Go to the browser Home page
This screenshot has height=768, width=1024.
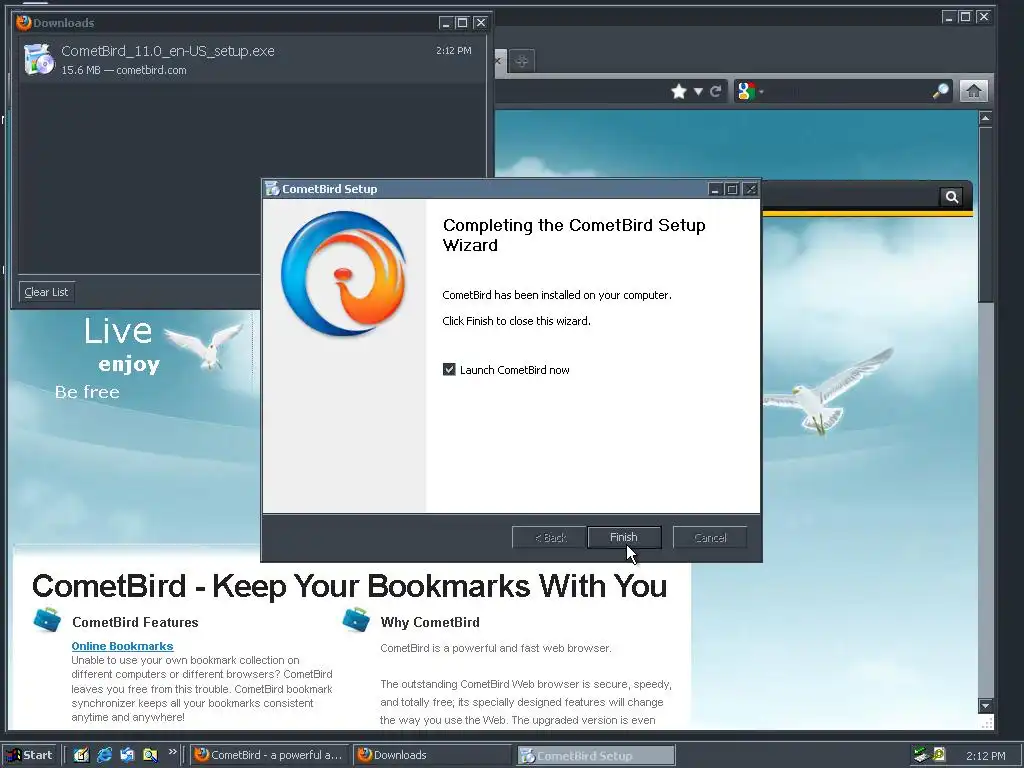(973, 91)
